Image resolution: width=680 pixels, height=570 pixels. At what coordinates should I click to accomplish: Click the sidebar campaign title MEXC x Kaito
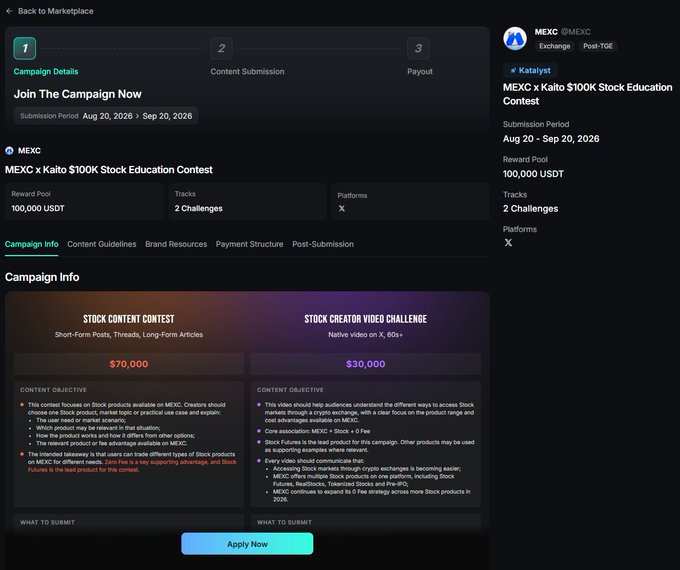click(588, 94)
